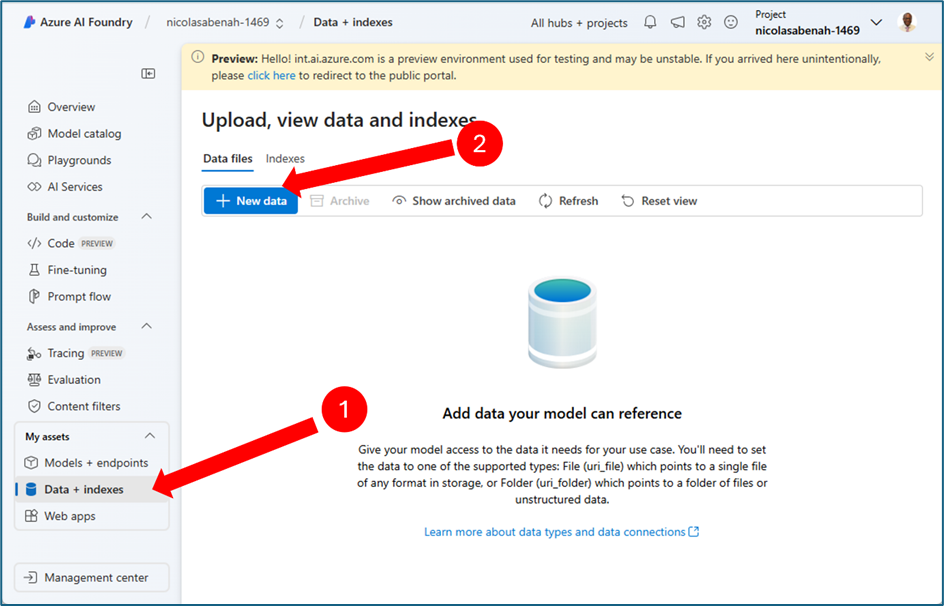This screenshot has height=606, width=944.
Task: Click the Azure AI Foundry logo icon
Action: (29, 22)
